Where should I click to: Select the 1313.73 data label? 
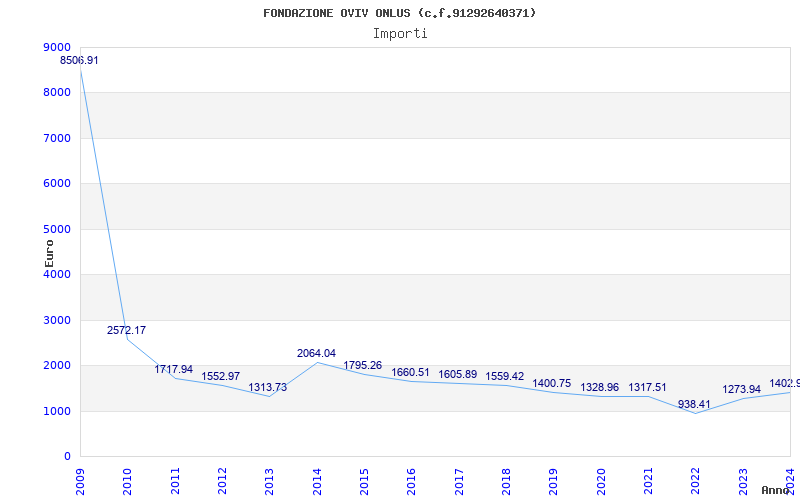pyautogui.click(x=268, y=387)
